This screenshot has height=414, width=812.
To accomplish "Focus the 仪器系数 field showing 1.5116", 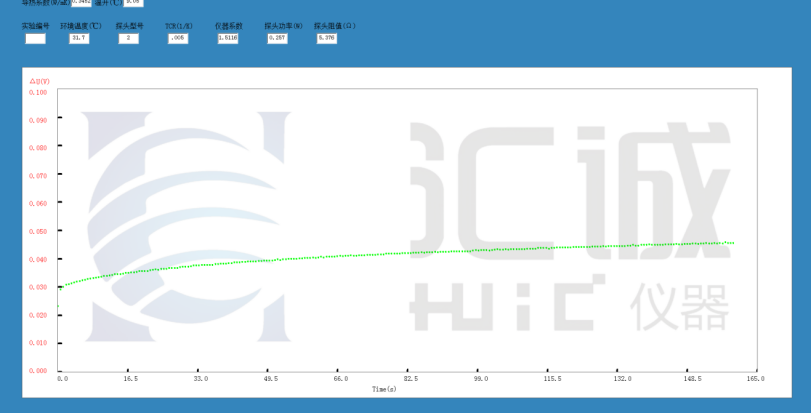I will click(x=227, y=38).
